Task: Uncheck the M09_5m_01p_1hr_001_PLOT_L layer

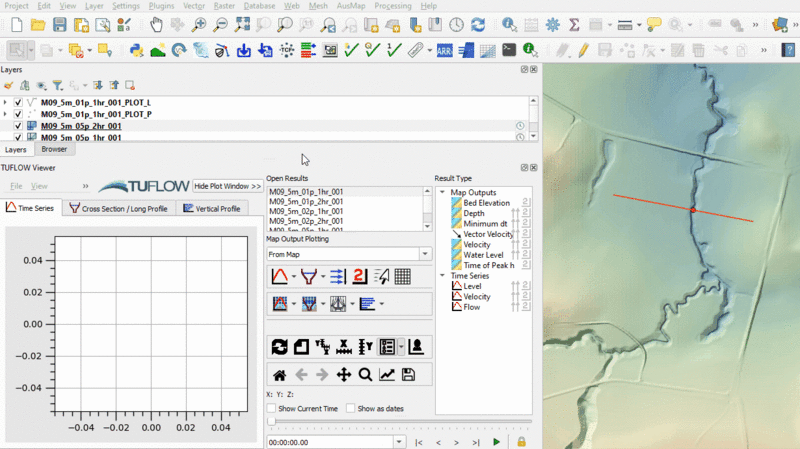Action: click(x=18, y=102)
